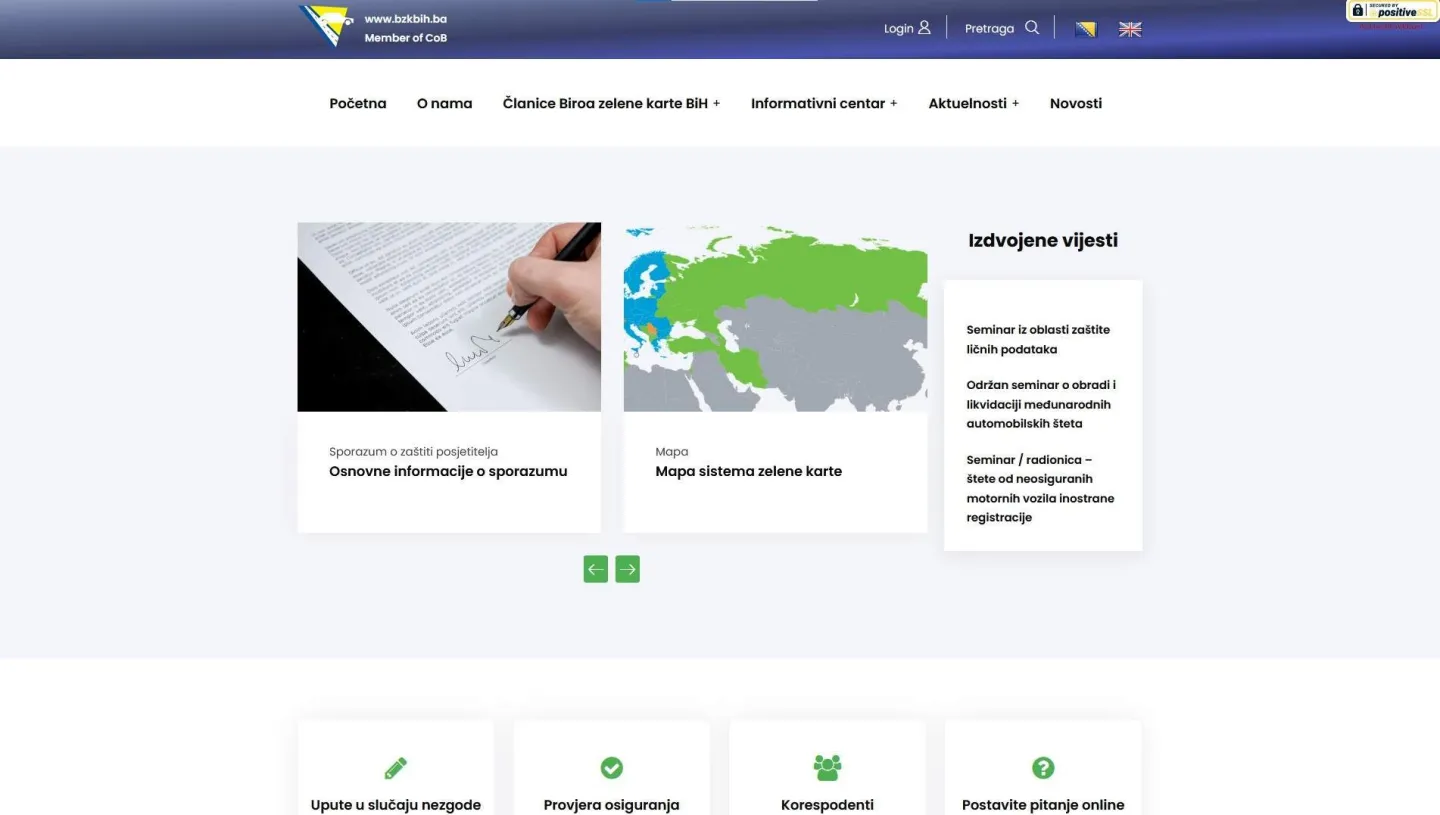The image size is (1440, 815).
Task: Open the Korespodenti card
Action: (x=827, y=805)
